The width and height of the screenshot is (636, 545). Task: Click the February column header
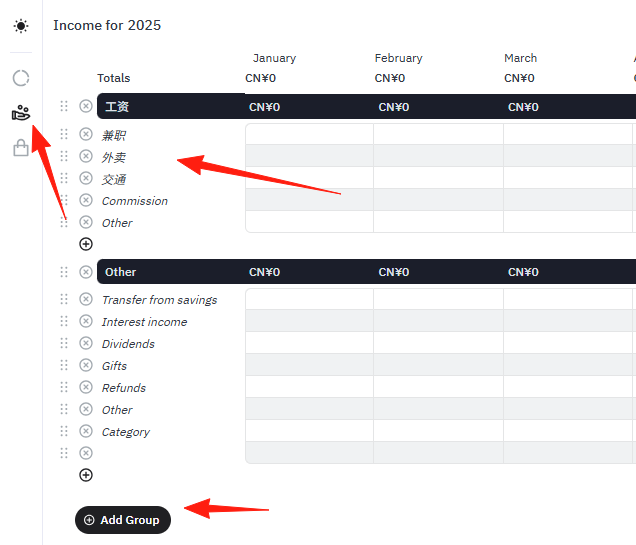pos(398,58)
